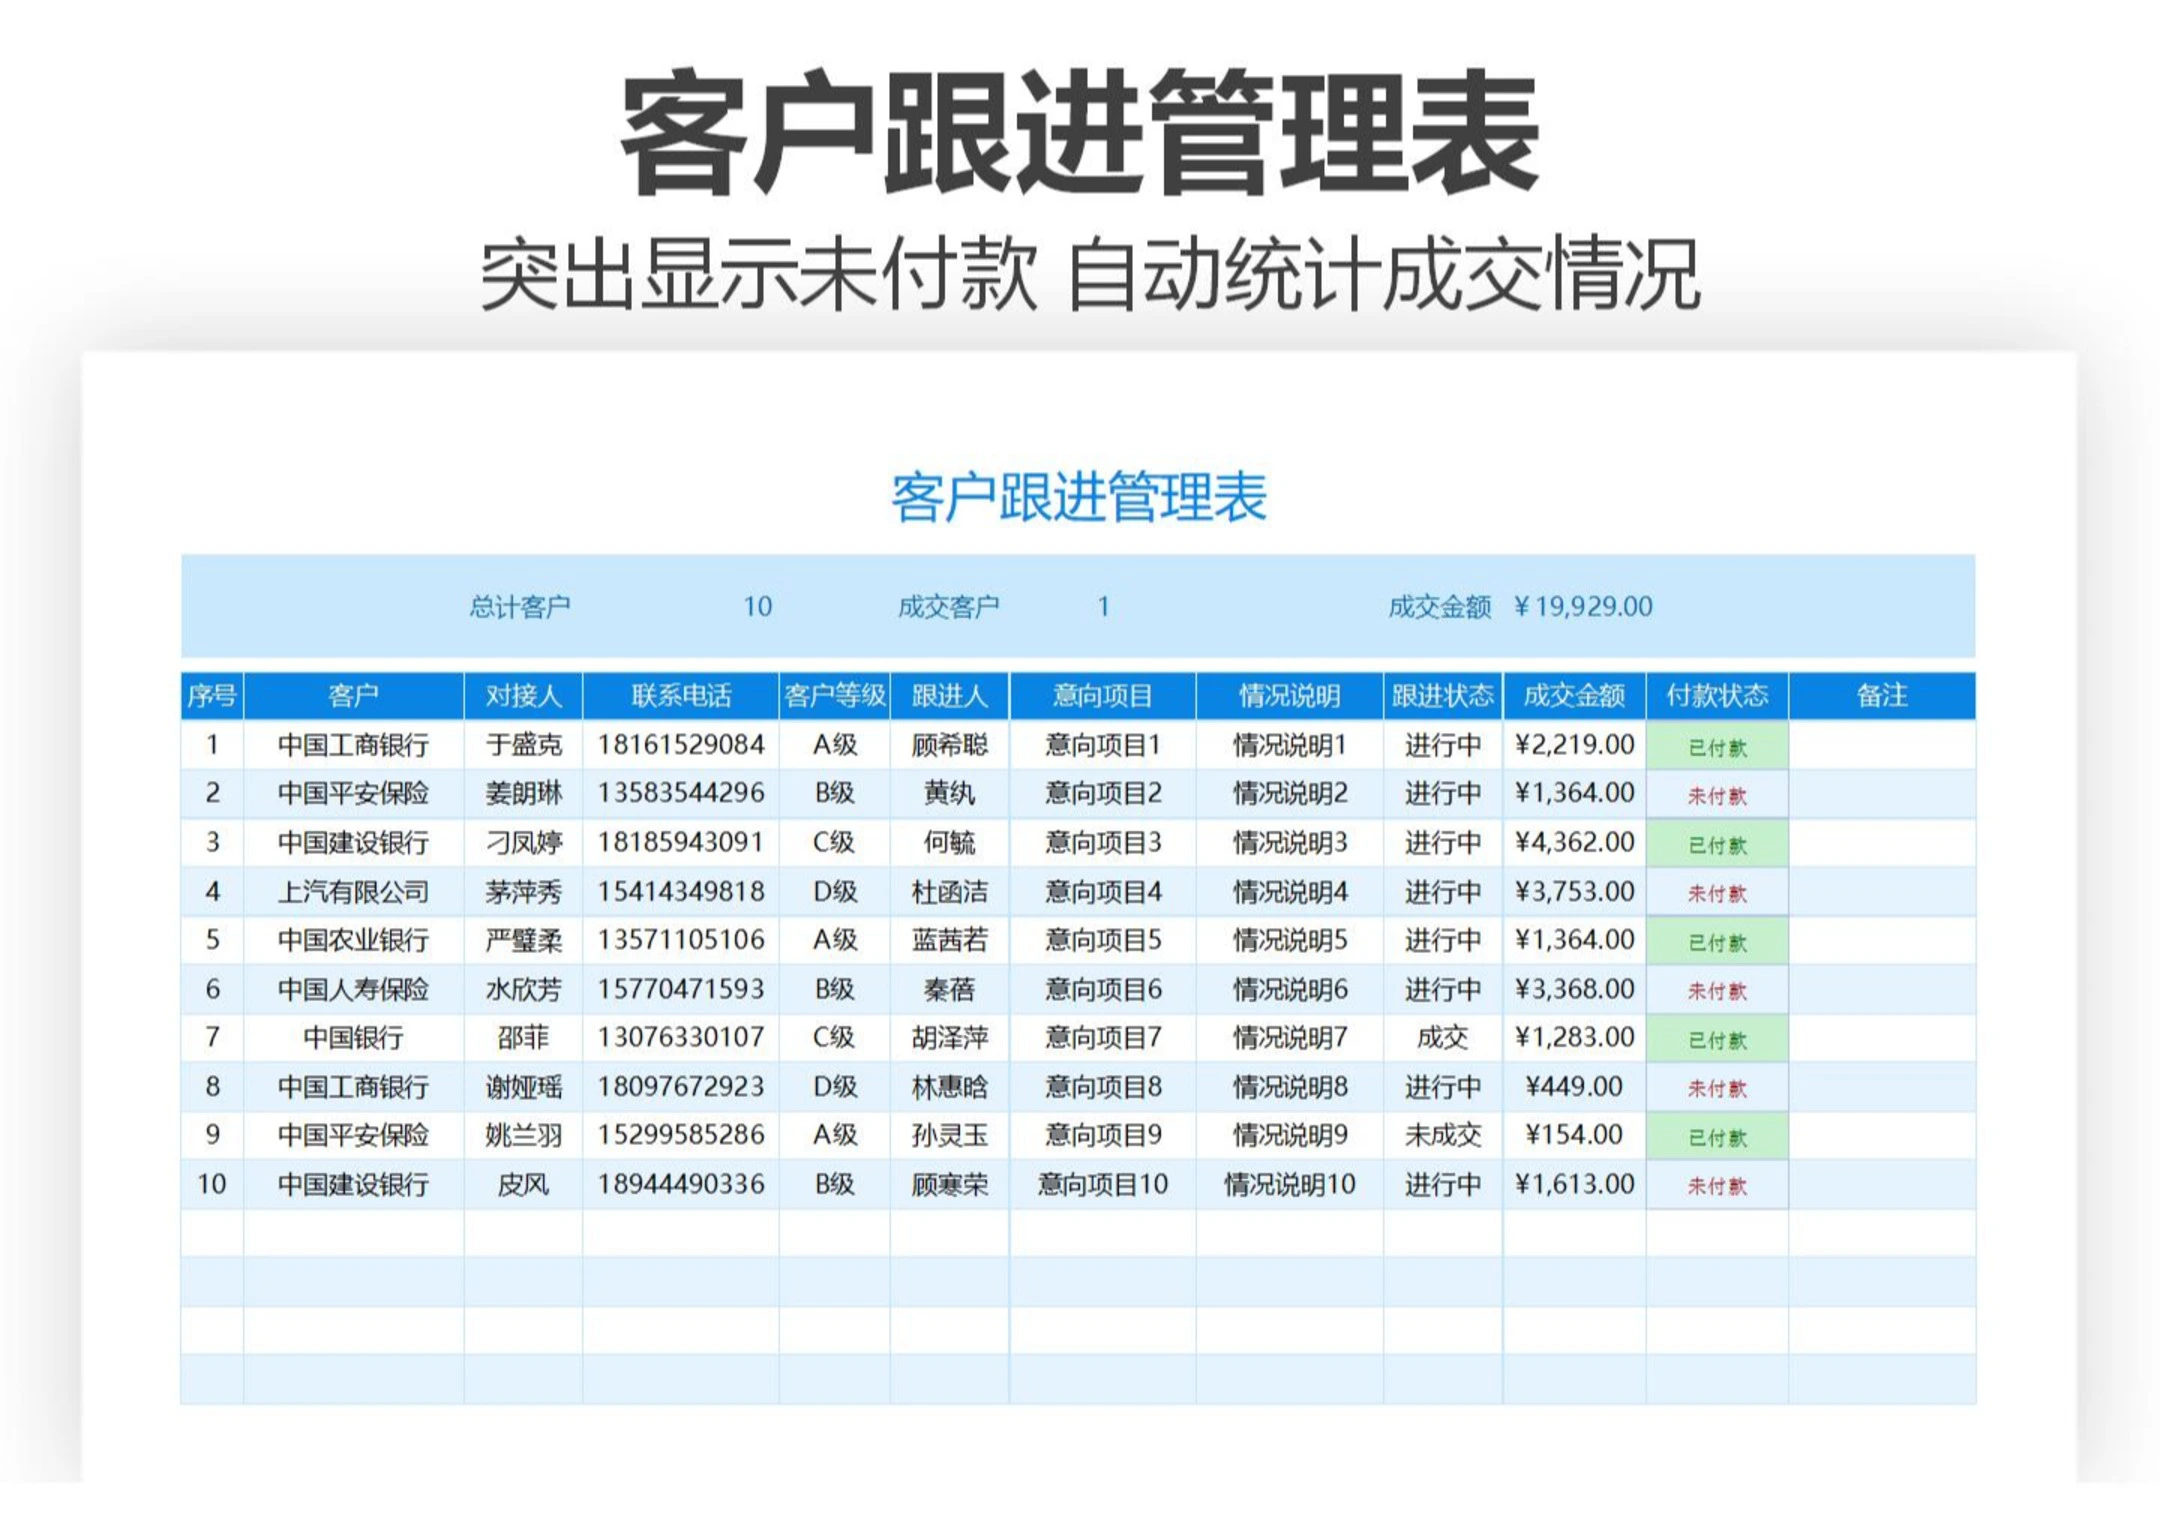Click the 总计客户 value 10
2160x1527 pixels.
(x=757, y=607)
